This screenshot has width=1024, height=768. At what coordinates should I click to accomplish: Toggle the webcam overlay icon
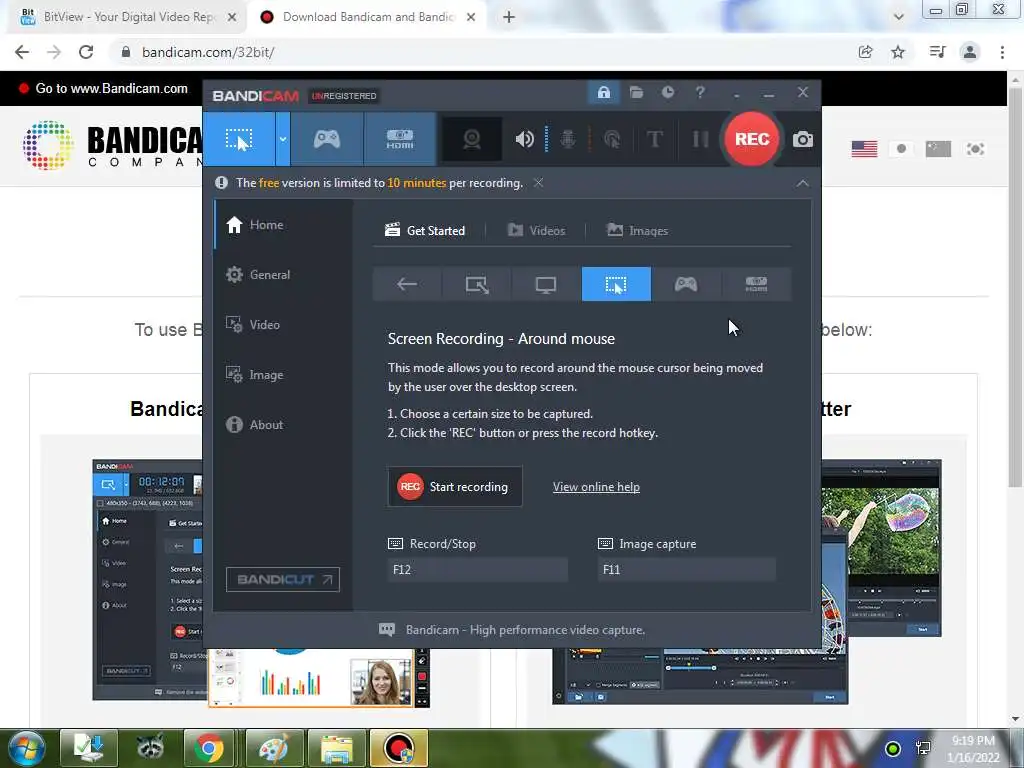click(x=472, y=139)
